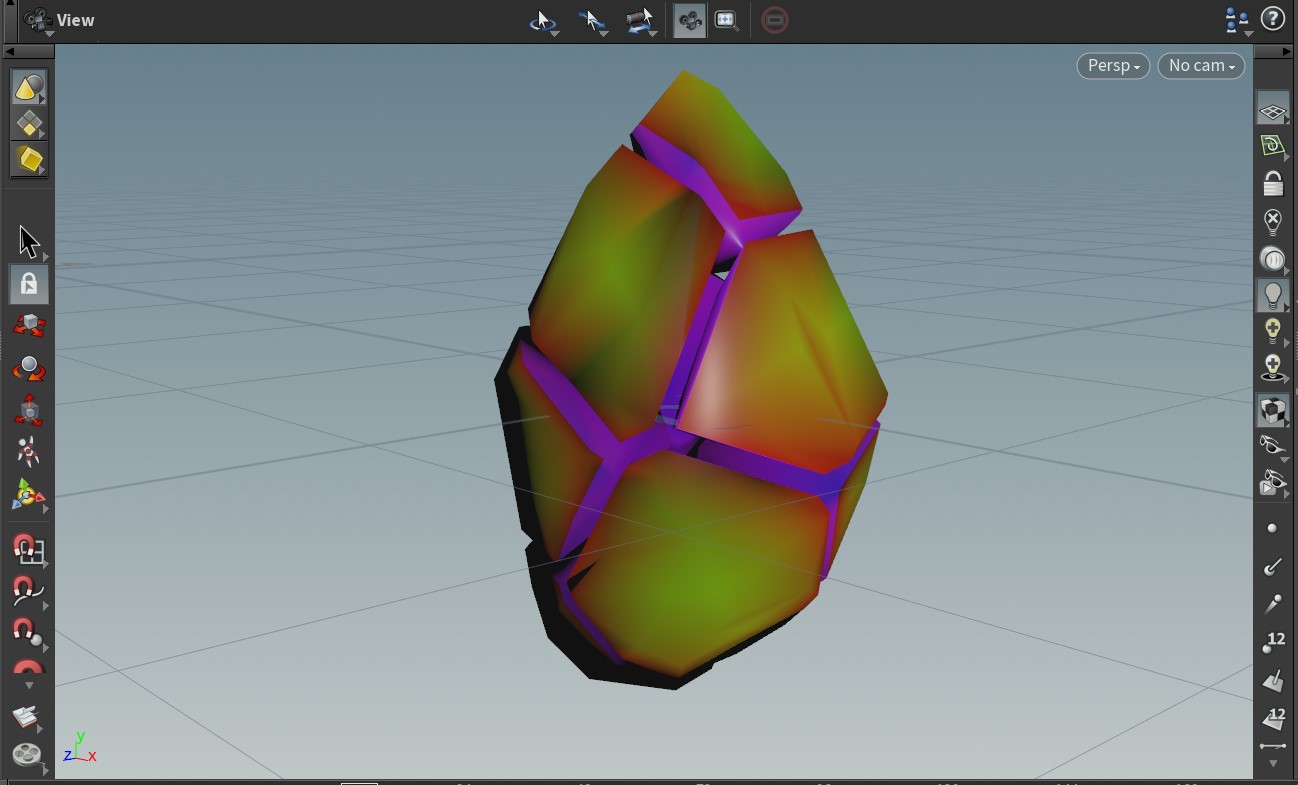Enable grid snapping magnet icon

click(28, 549)
